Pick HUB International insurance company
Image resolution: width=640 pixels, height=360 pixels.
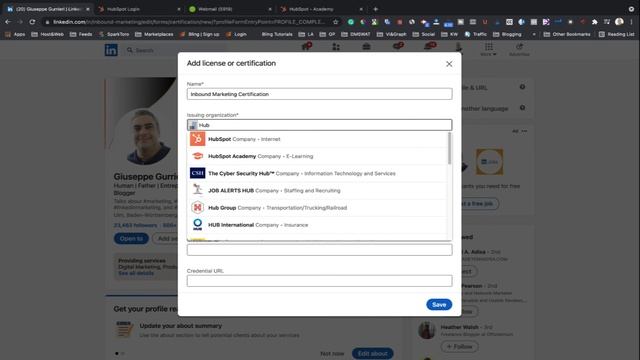click(x=317, y=225)
